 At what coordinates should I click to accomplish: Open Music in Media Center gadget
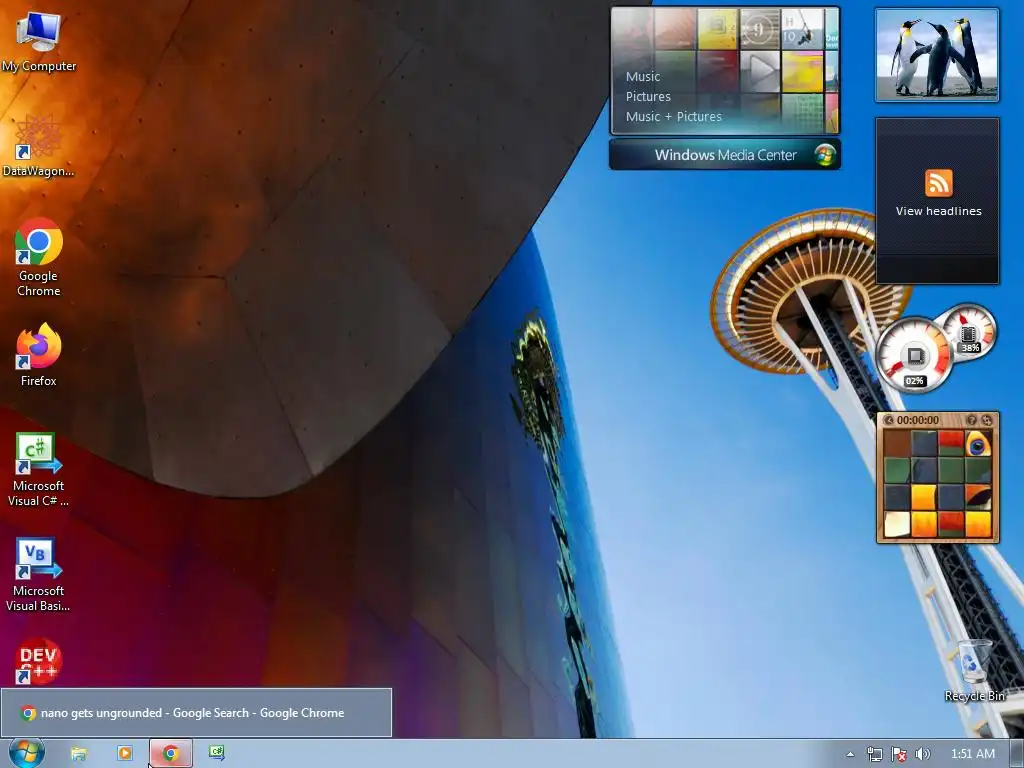(643, 76)
